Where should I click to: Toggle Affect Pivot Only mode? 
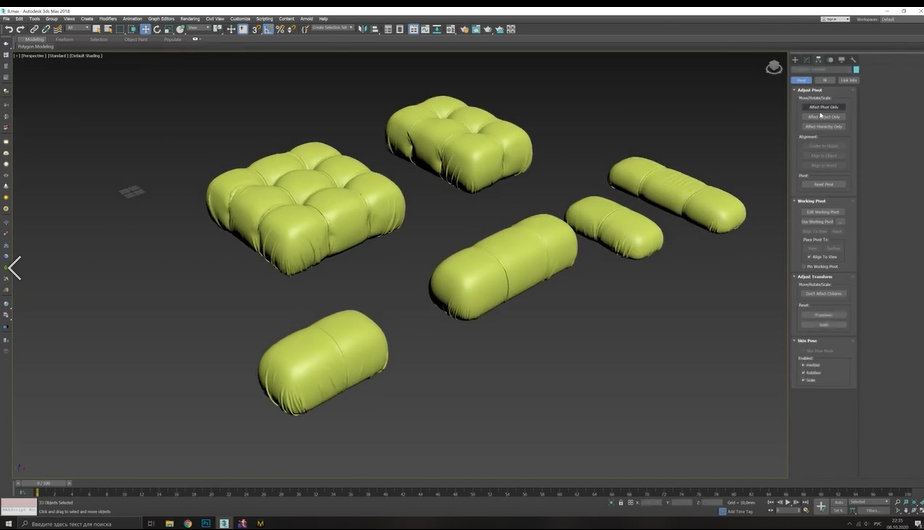tap(823, 107)
